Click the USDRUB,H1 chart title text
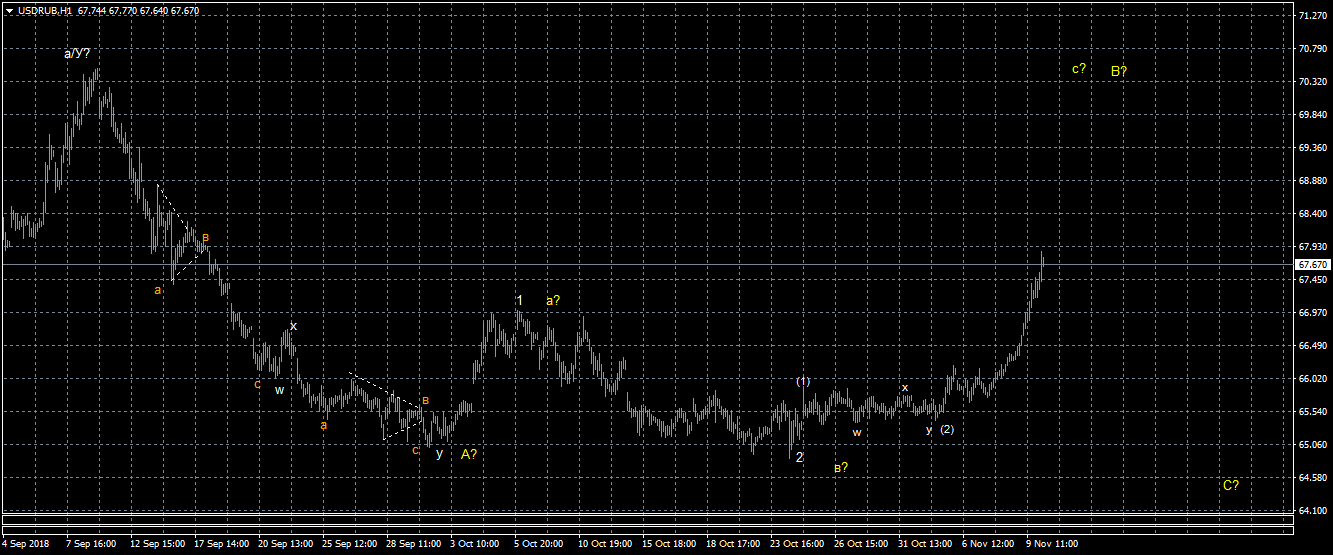The width and height of the screenshot is (1333, 555). point(45,10)
